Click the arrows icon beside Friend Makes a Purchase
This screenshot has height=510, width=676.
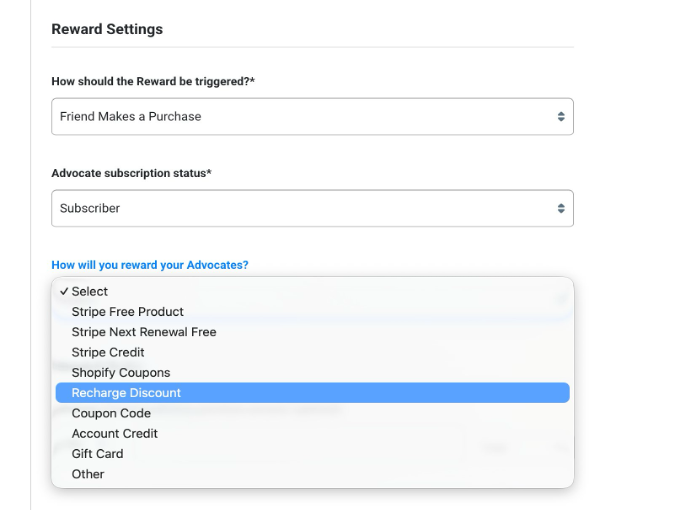click(561, 117)
